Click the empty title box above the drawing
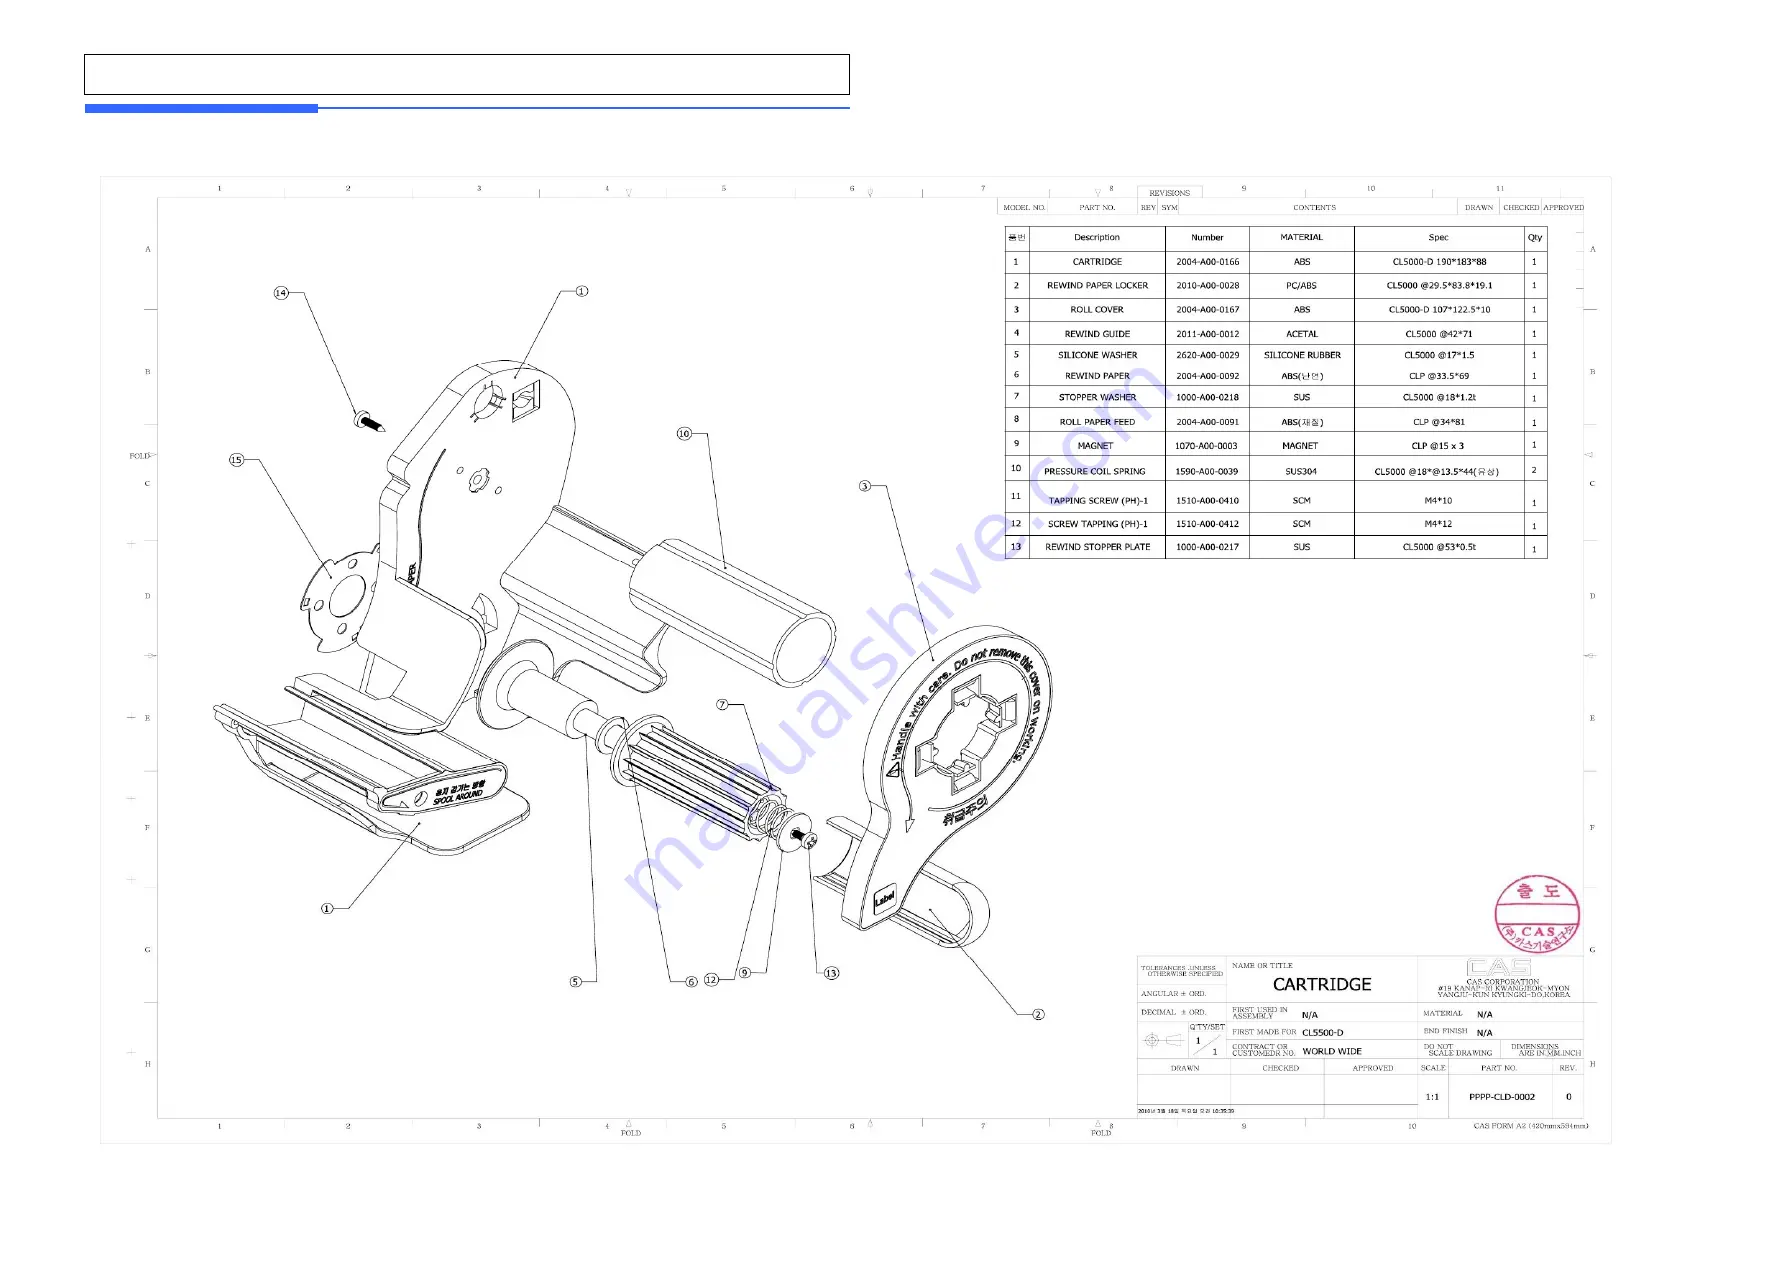 pos(467,74)
